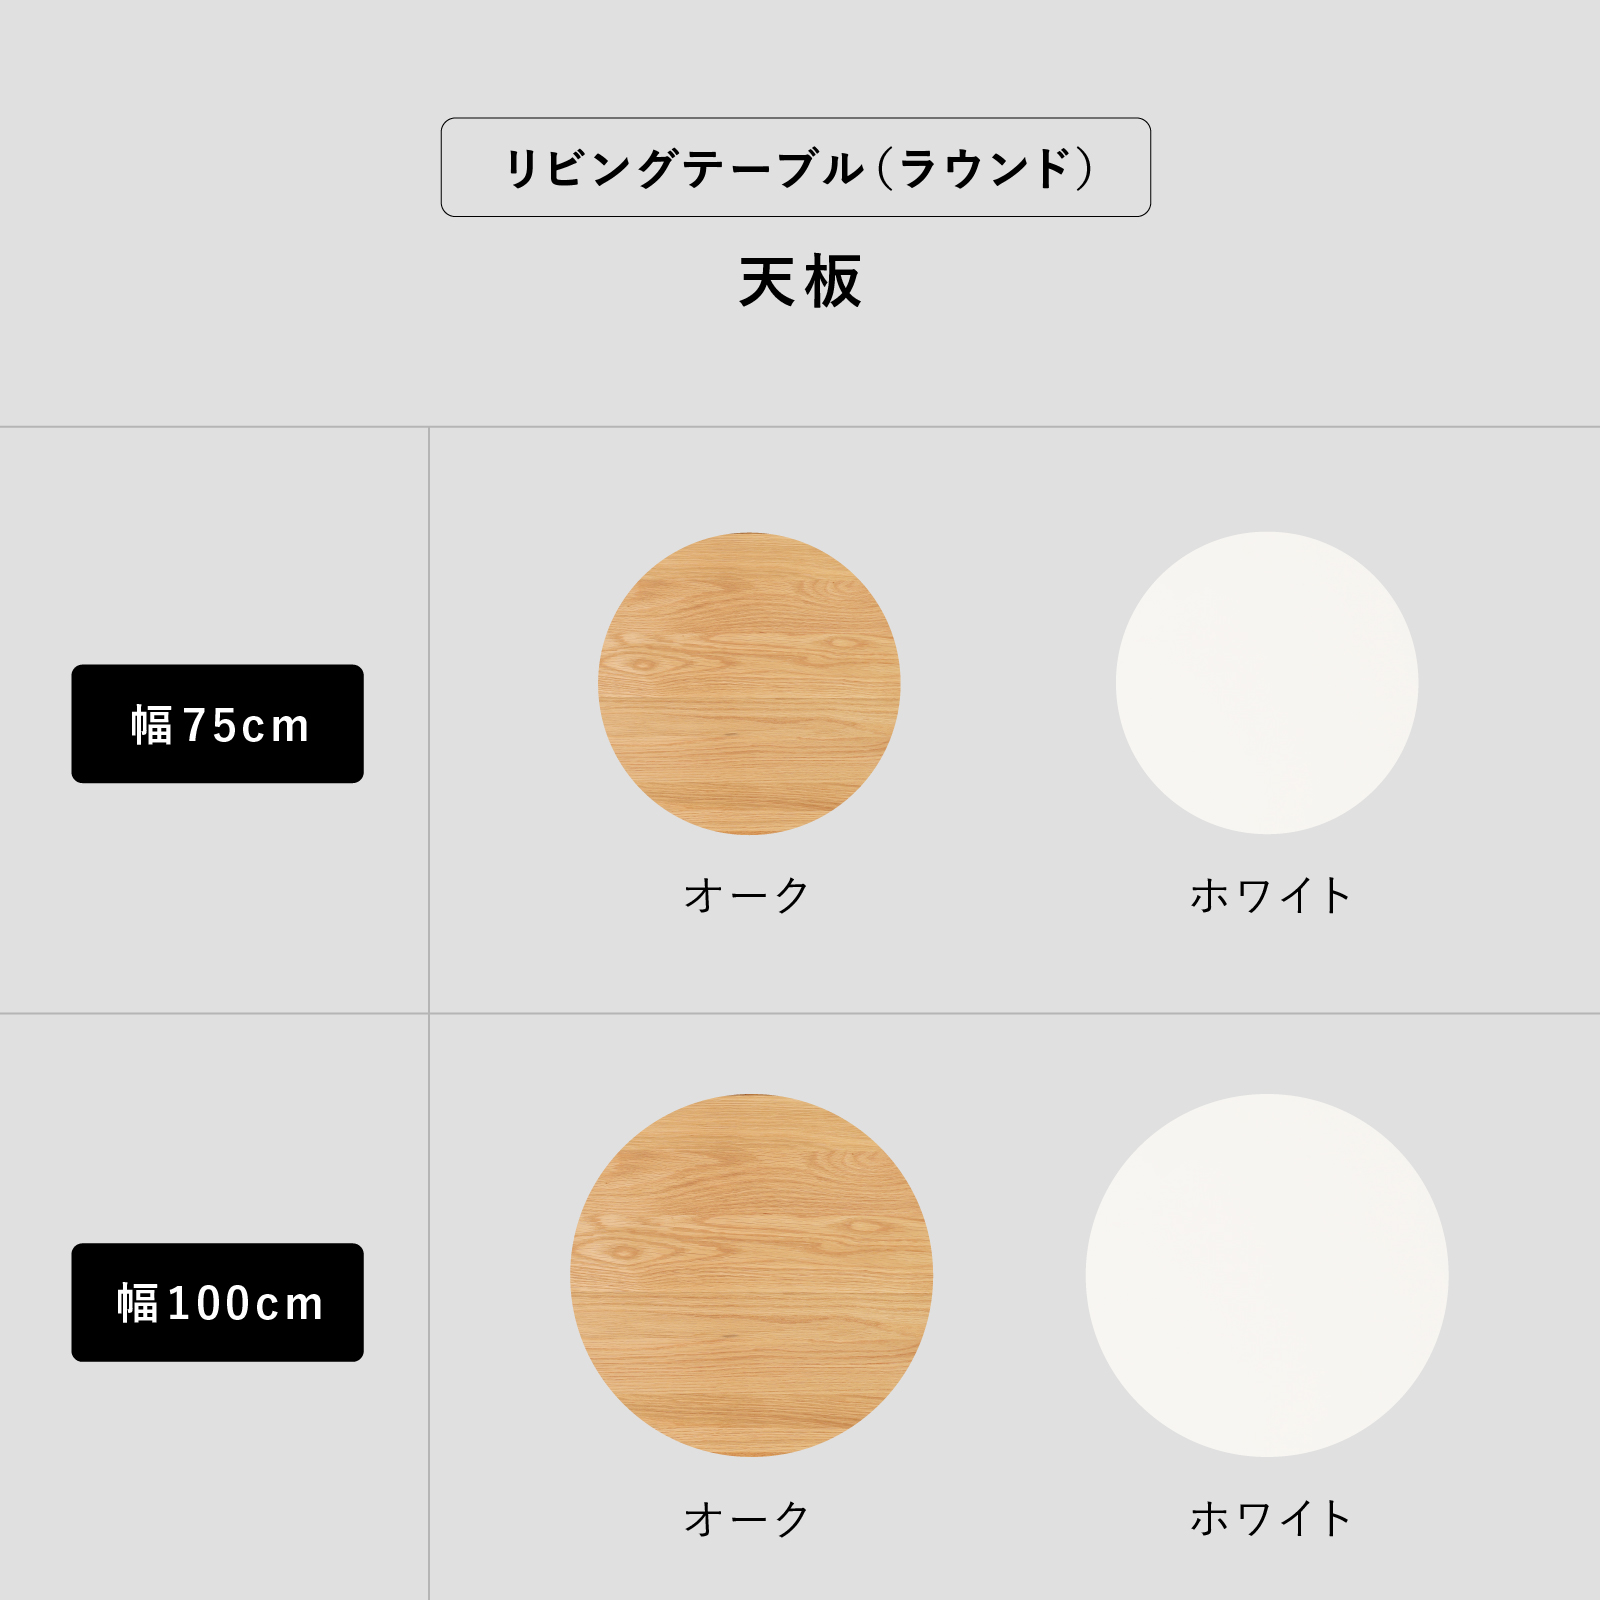Click the 天 character in the heading
The height and width of the screenshot is (1600, 1600).
click(x=767, y=282)
